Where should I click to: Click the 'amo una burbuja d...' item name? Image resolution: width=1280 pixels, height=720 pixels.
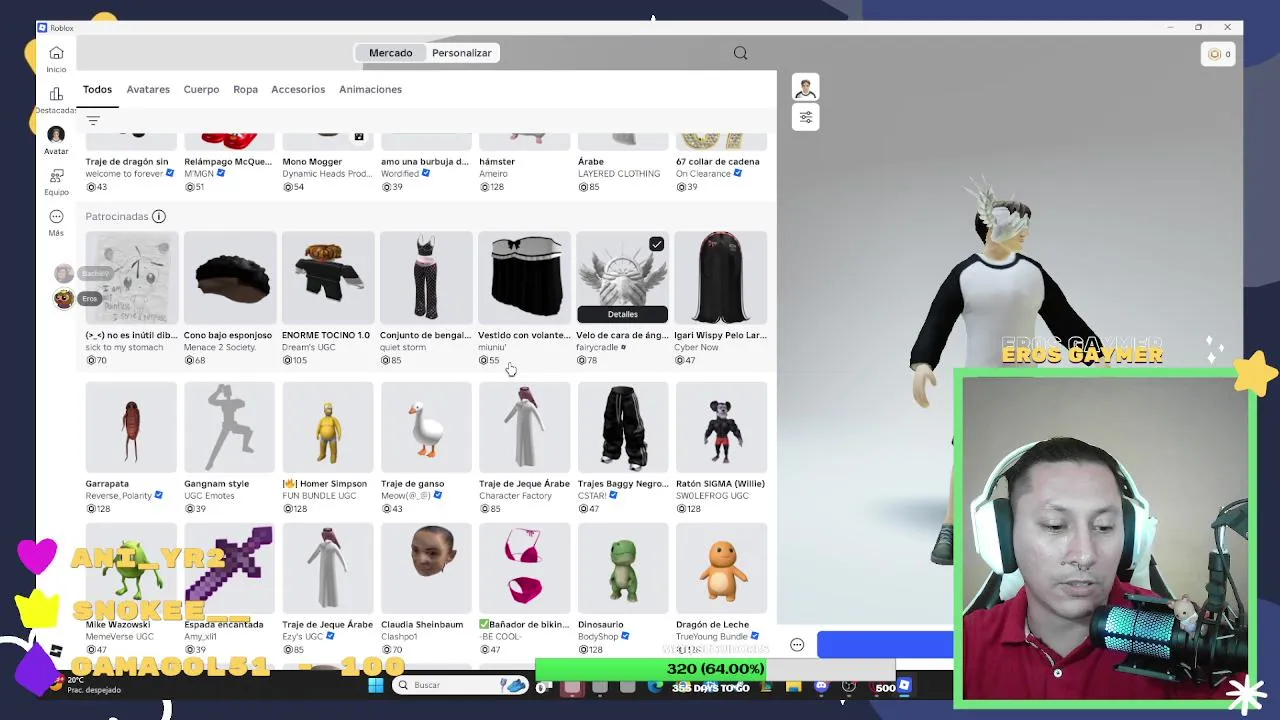click(425, 161)
